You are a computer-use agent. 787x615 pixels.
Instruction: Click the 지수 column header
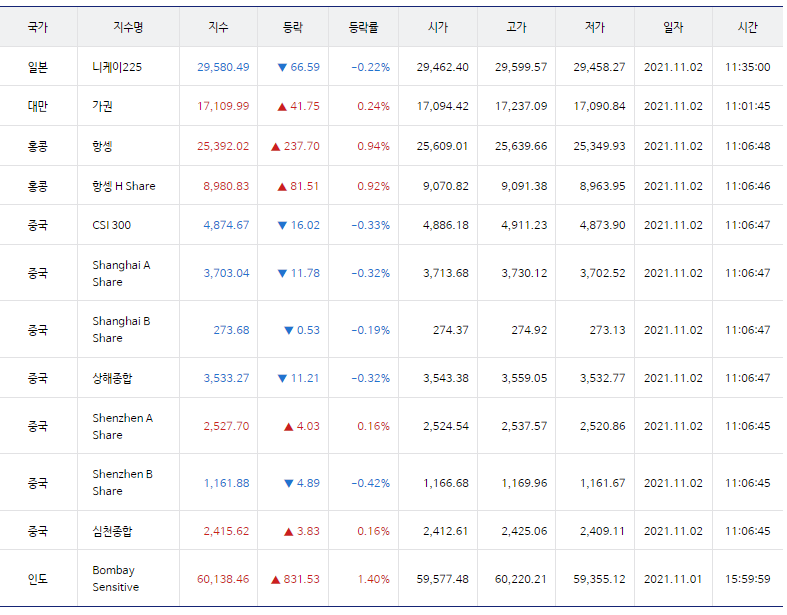pos(218,27)
